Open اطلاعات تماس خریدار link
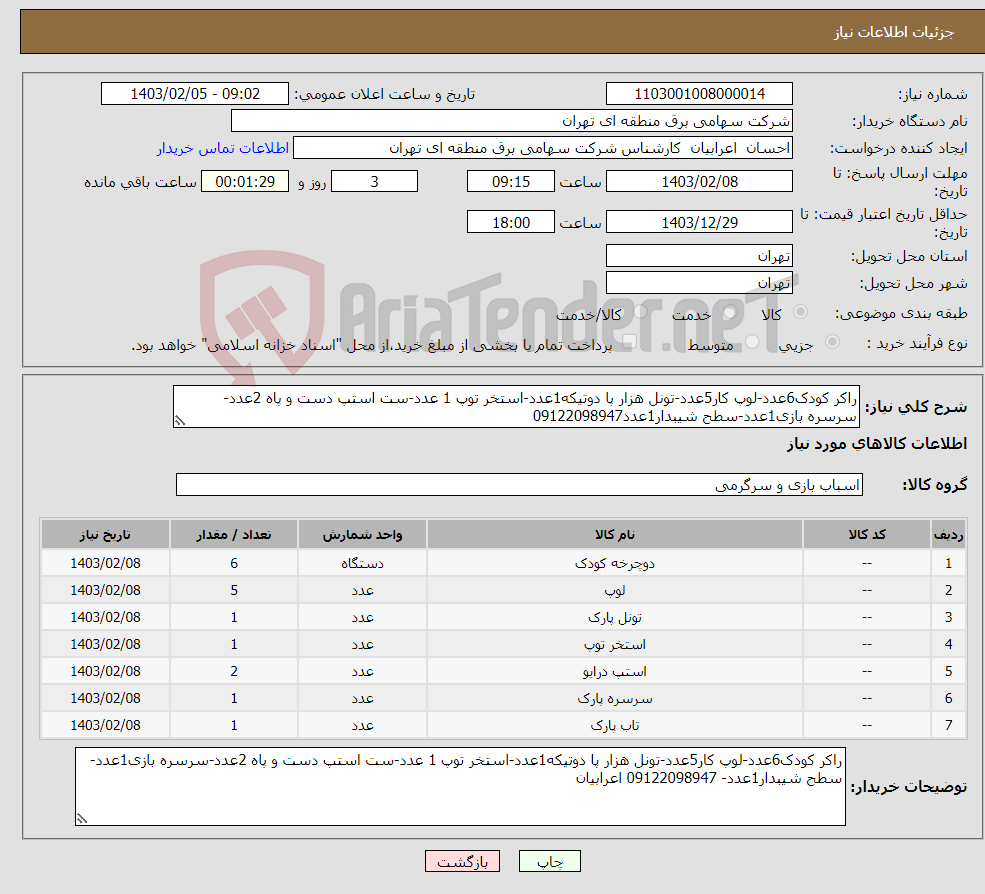The width and height of the screenshot is (985, 894). click(222, 148)
